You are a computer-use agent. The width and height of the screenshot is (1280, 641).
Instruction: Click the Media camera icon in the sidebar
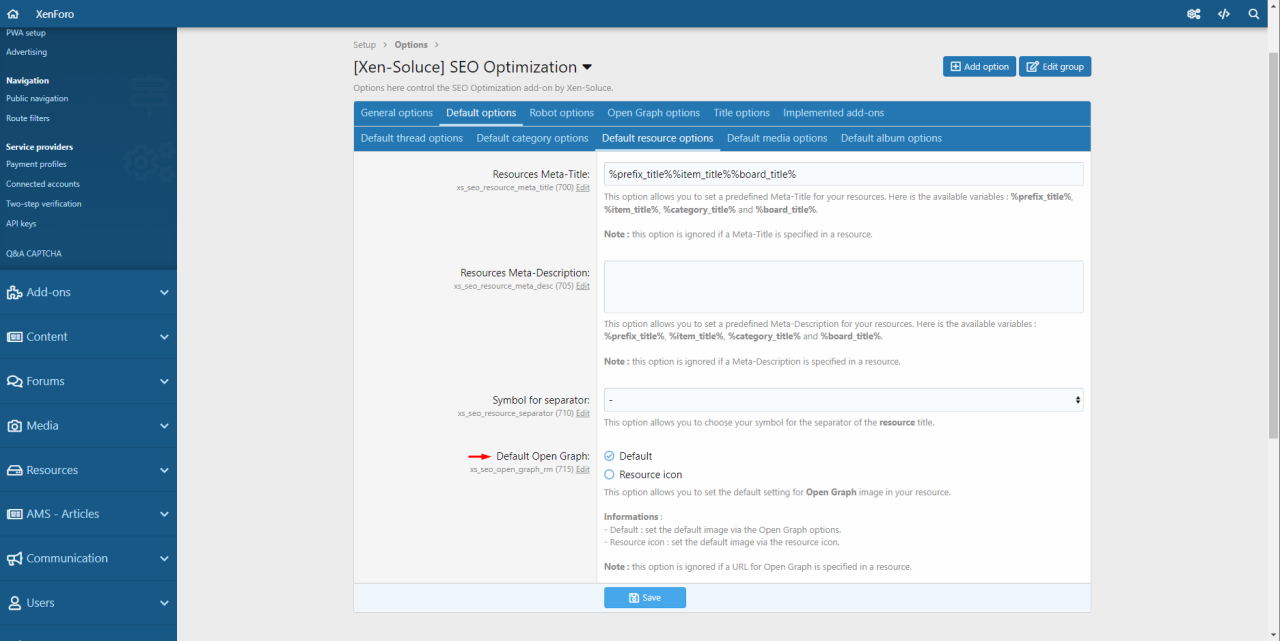pos(14,425)
